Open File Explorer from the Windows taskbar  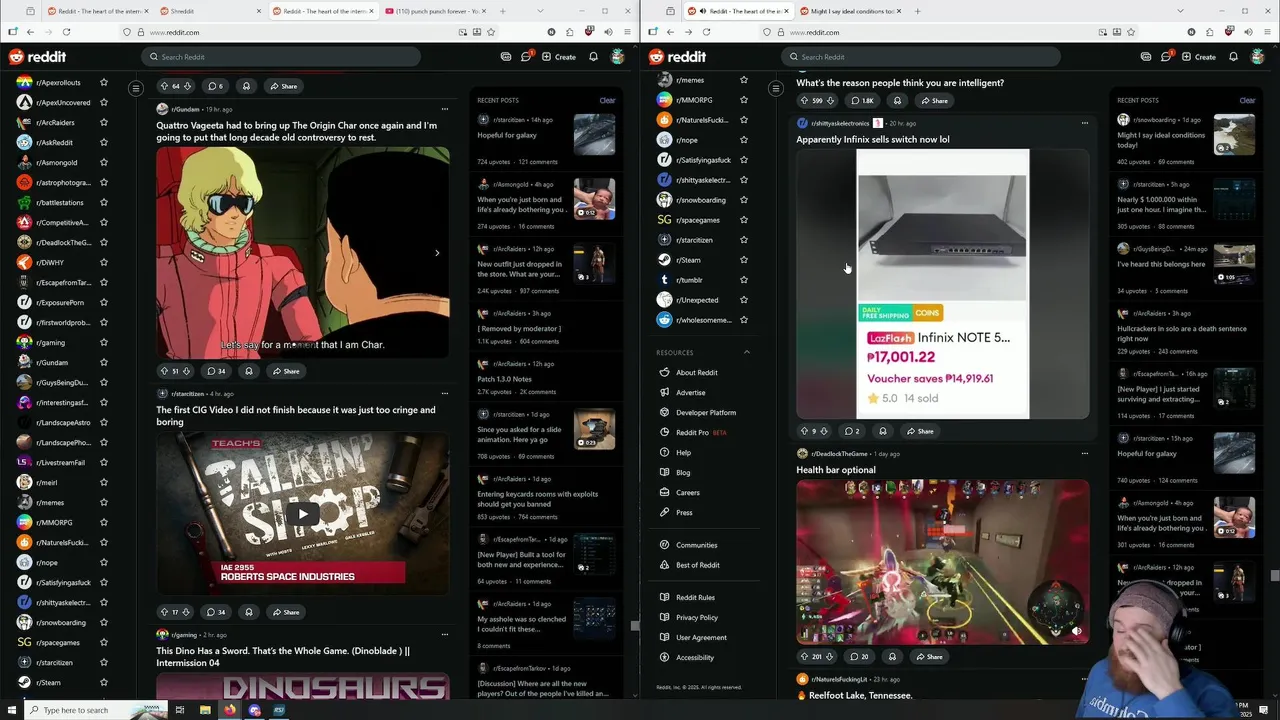205,710
